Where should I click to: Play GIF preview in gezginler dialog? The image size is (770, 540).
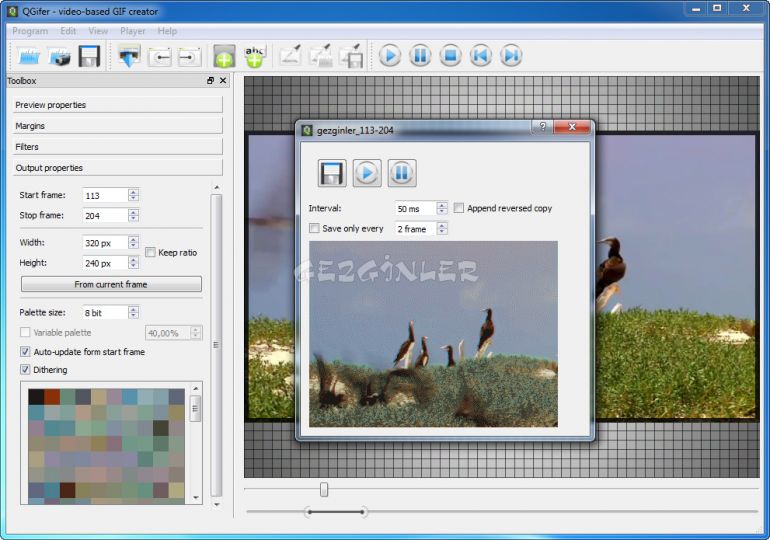point(367,173)
